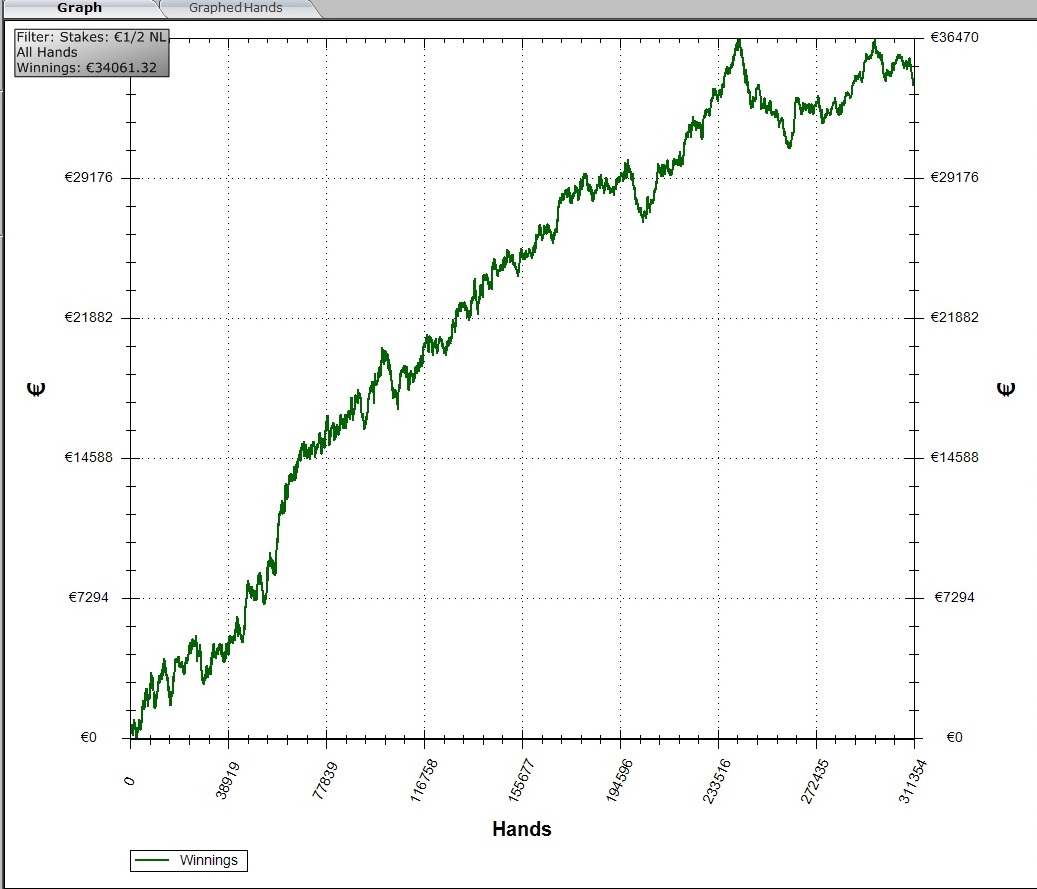This screenshot has width=1037, height=889.
Task: Click the Winnings legend label text
Action: coord(208,860)
